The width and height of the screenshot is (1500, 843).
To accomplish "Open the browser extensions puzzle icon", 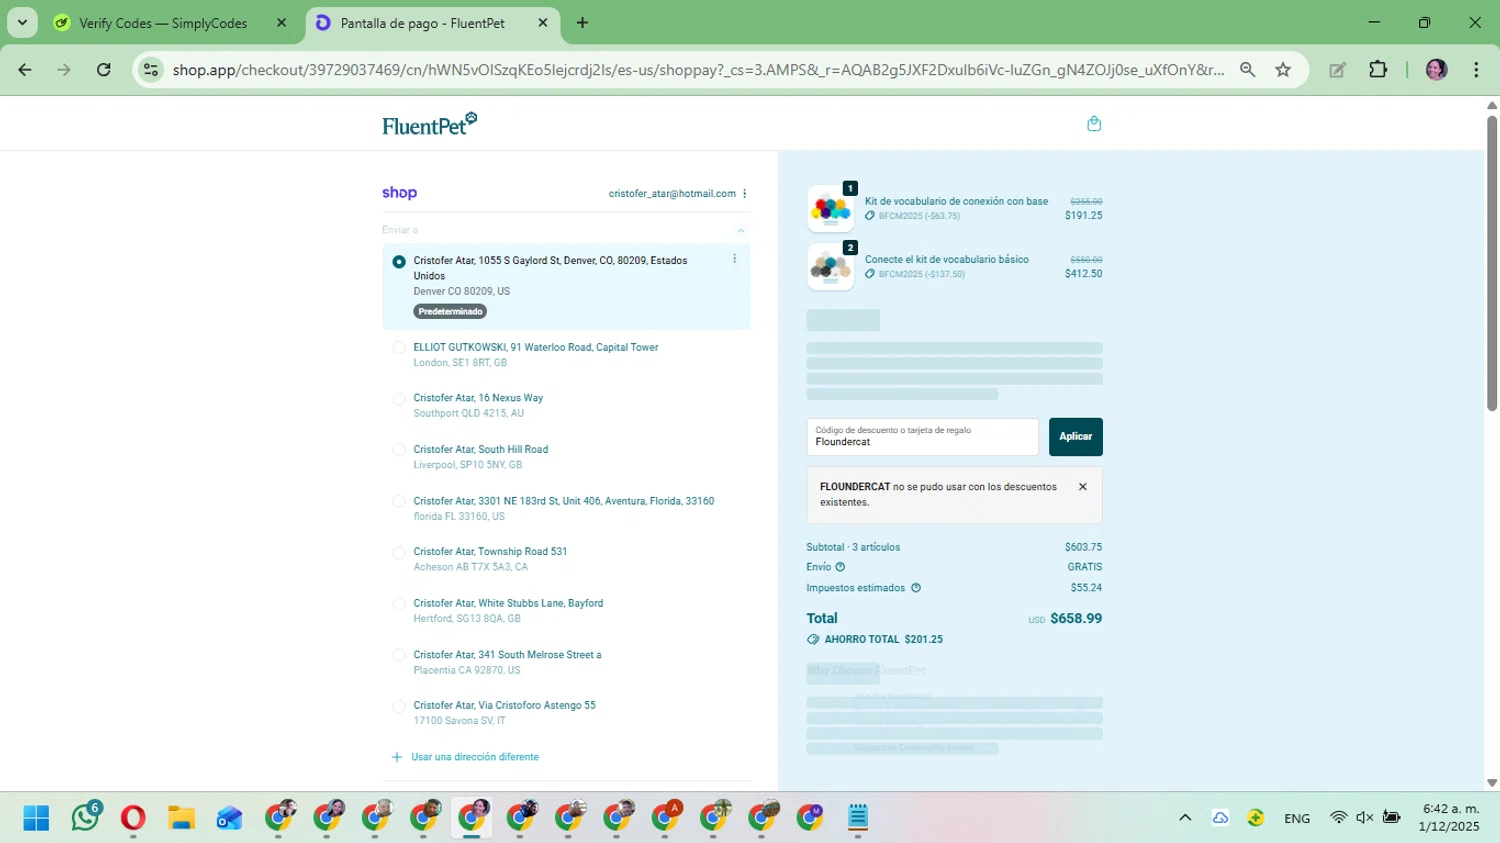I will pos(1378,70).
